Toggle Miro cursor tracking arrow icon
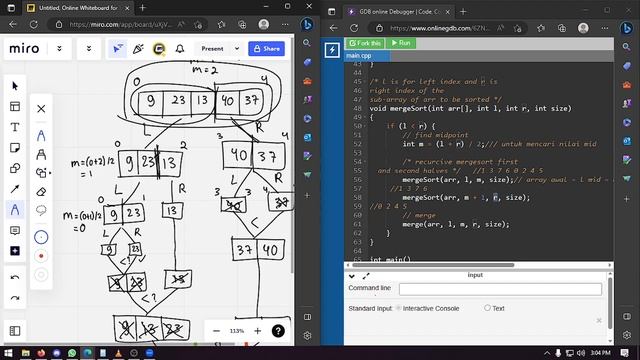 click(x=118, y=49)
